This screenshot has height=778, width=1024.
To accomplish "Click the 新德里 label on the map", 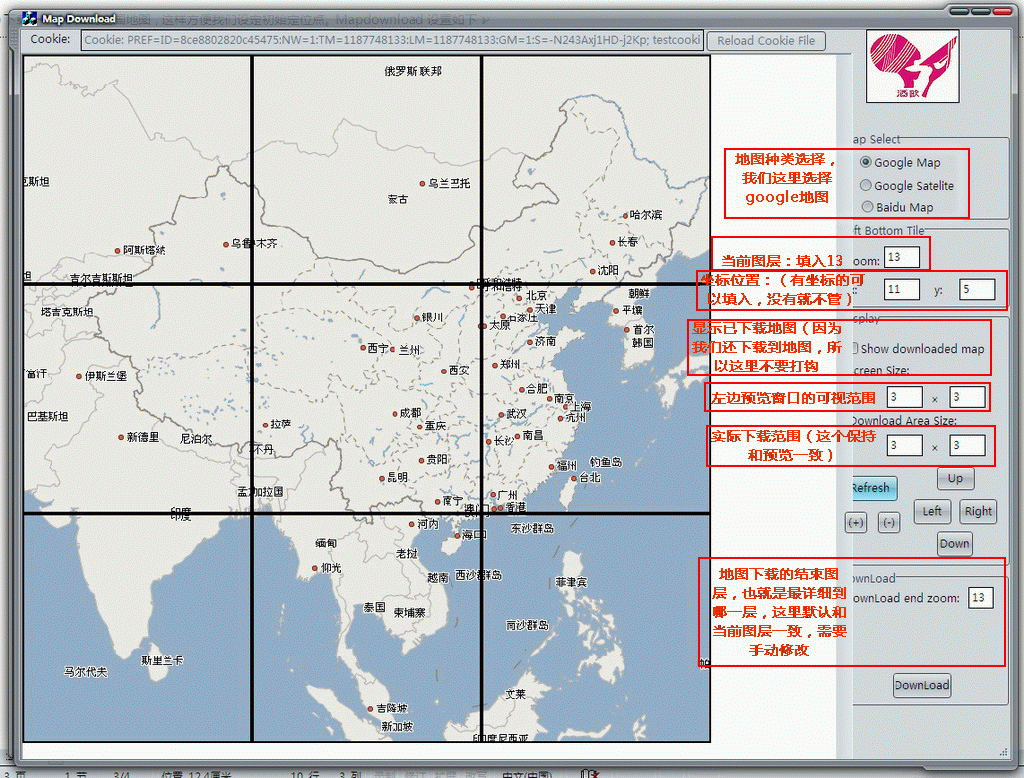I will [x=142, y=437].
